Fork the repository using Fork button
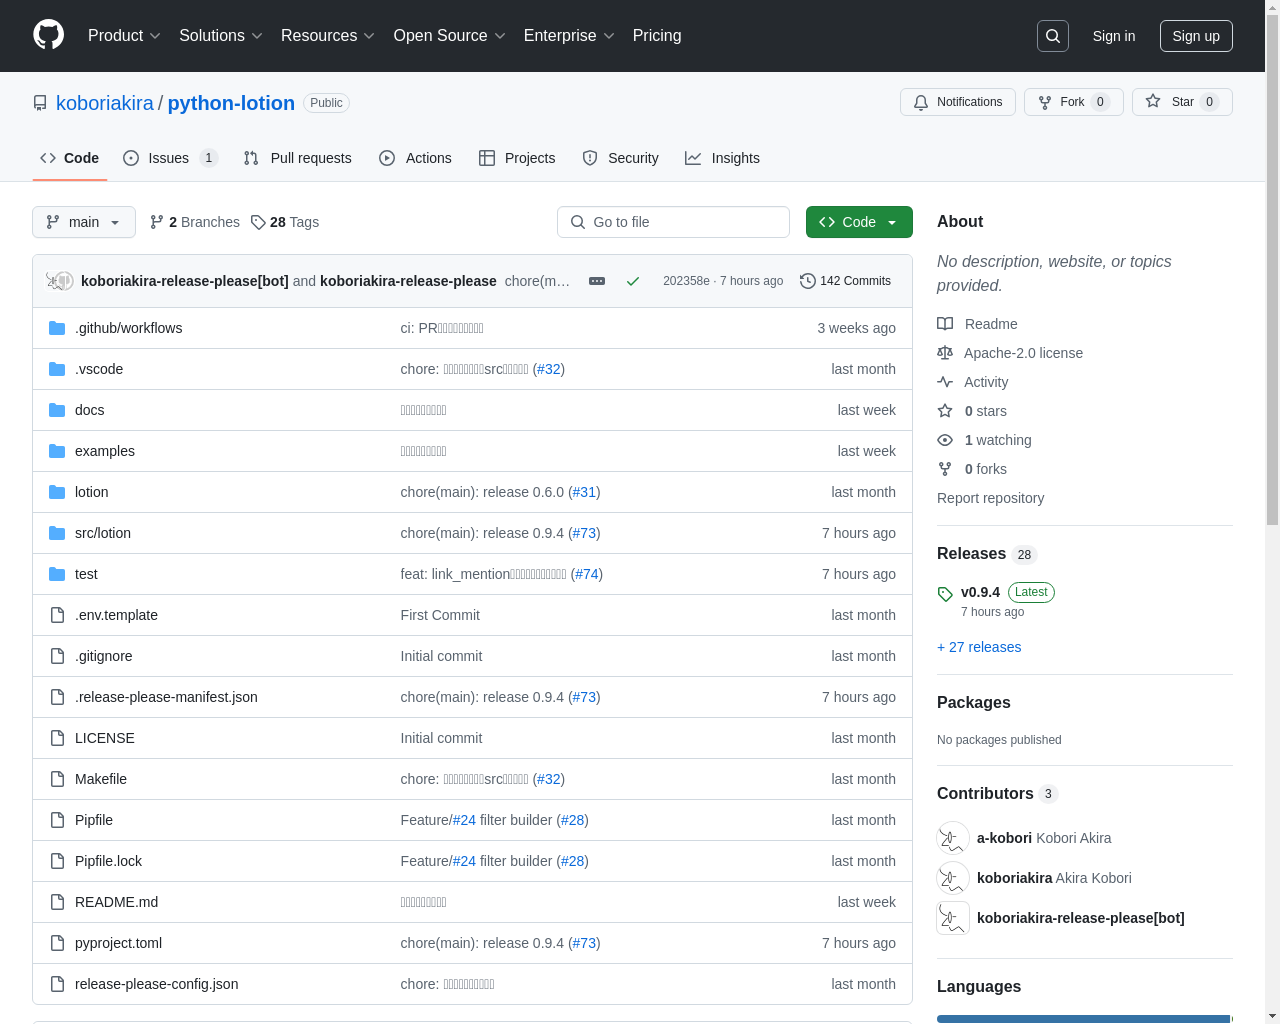This screenshot has width=1280, height=1024. (1074, 102)
